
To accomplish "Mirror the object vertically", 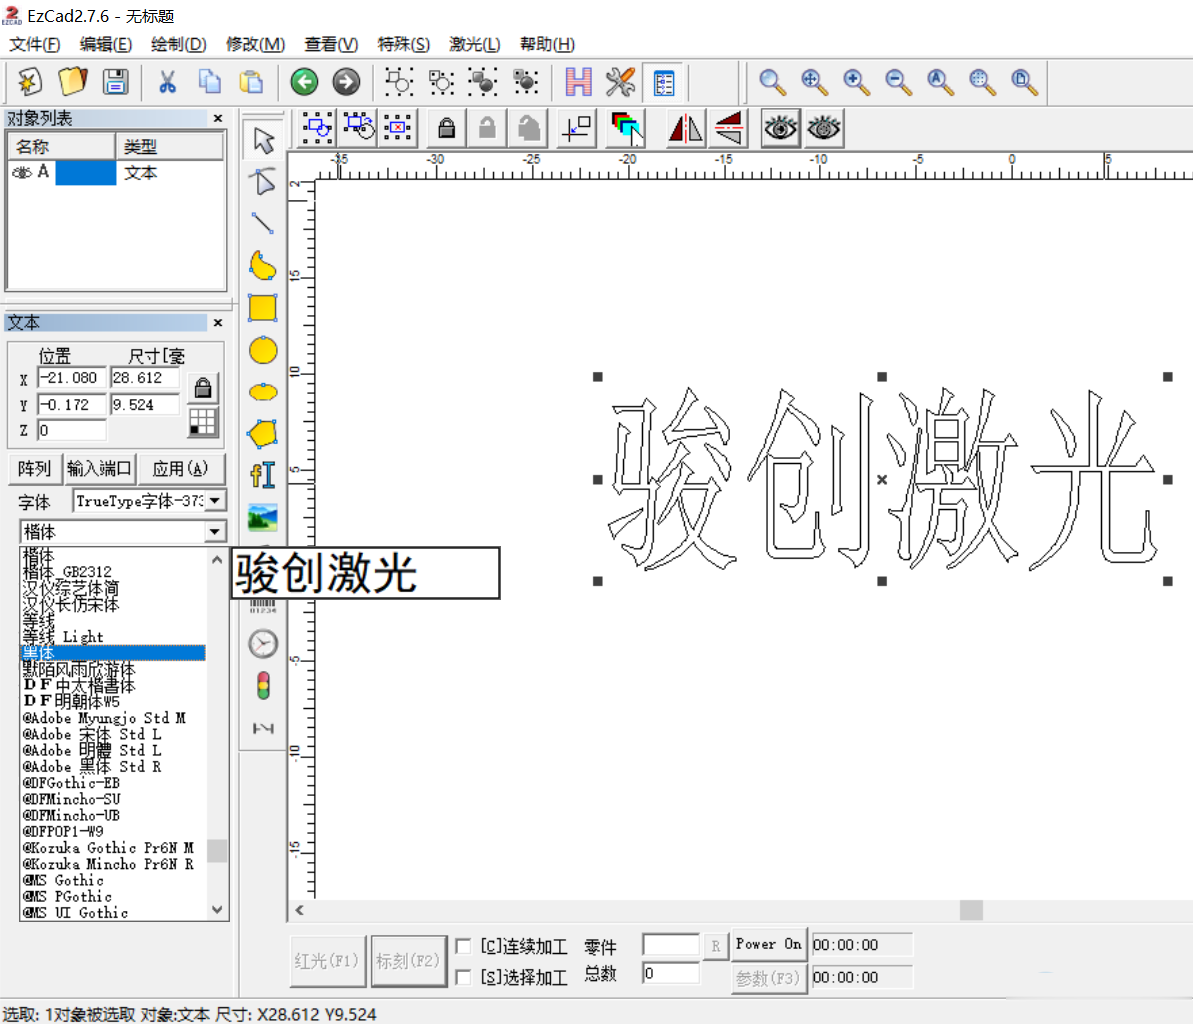I will point(728,128).
